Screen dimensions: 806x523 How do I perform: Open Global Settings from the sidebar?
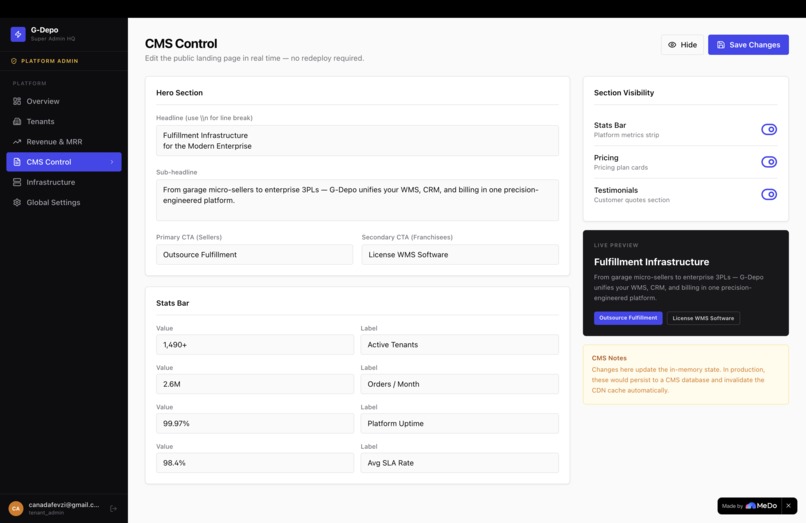coord(64,203)
